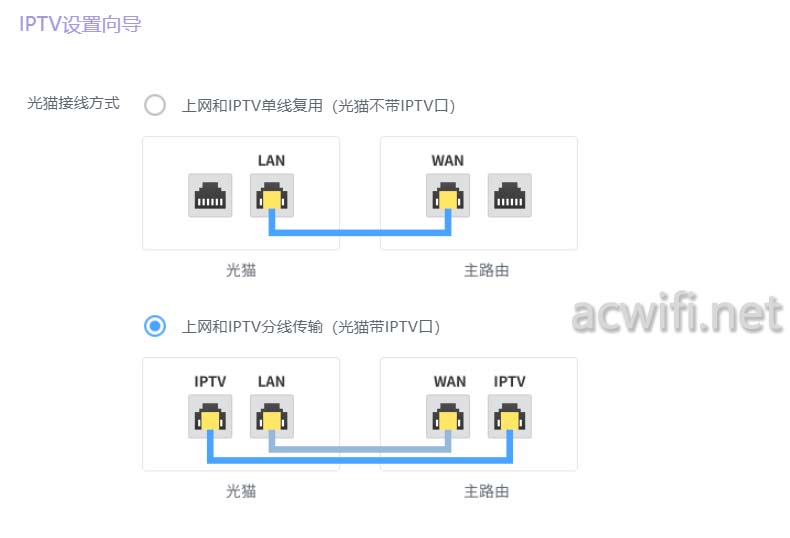
Task: Click the router WAN port in bottom diagram
Action: click(448, 416)
